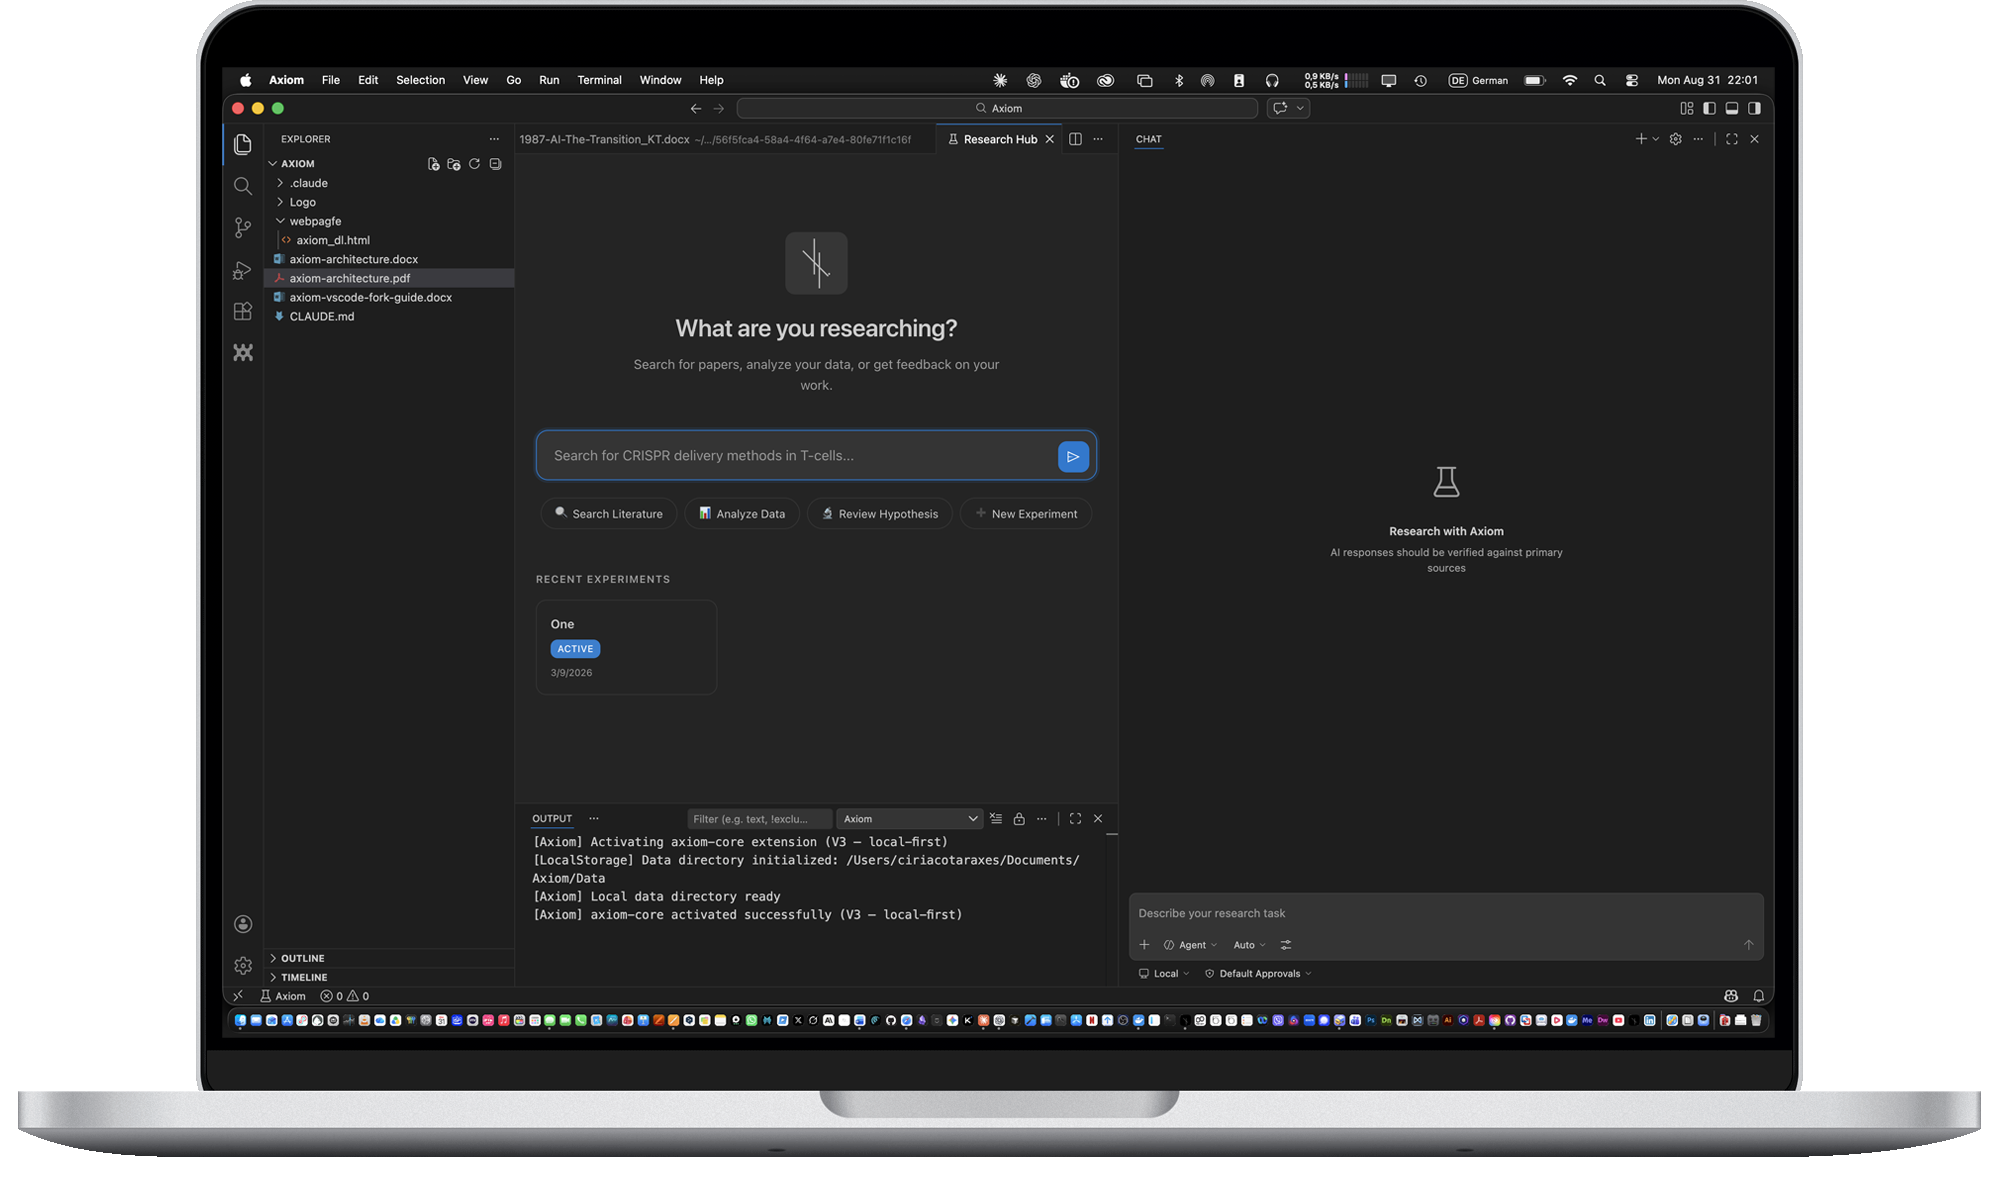Open the Source Control view
Viewport: 2000px width, 1182px height.
242,228
